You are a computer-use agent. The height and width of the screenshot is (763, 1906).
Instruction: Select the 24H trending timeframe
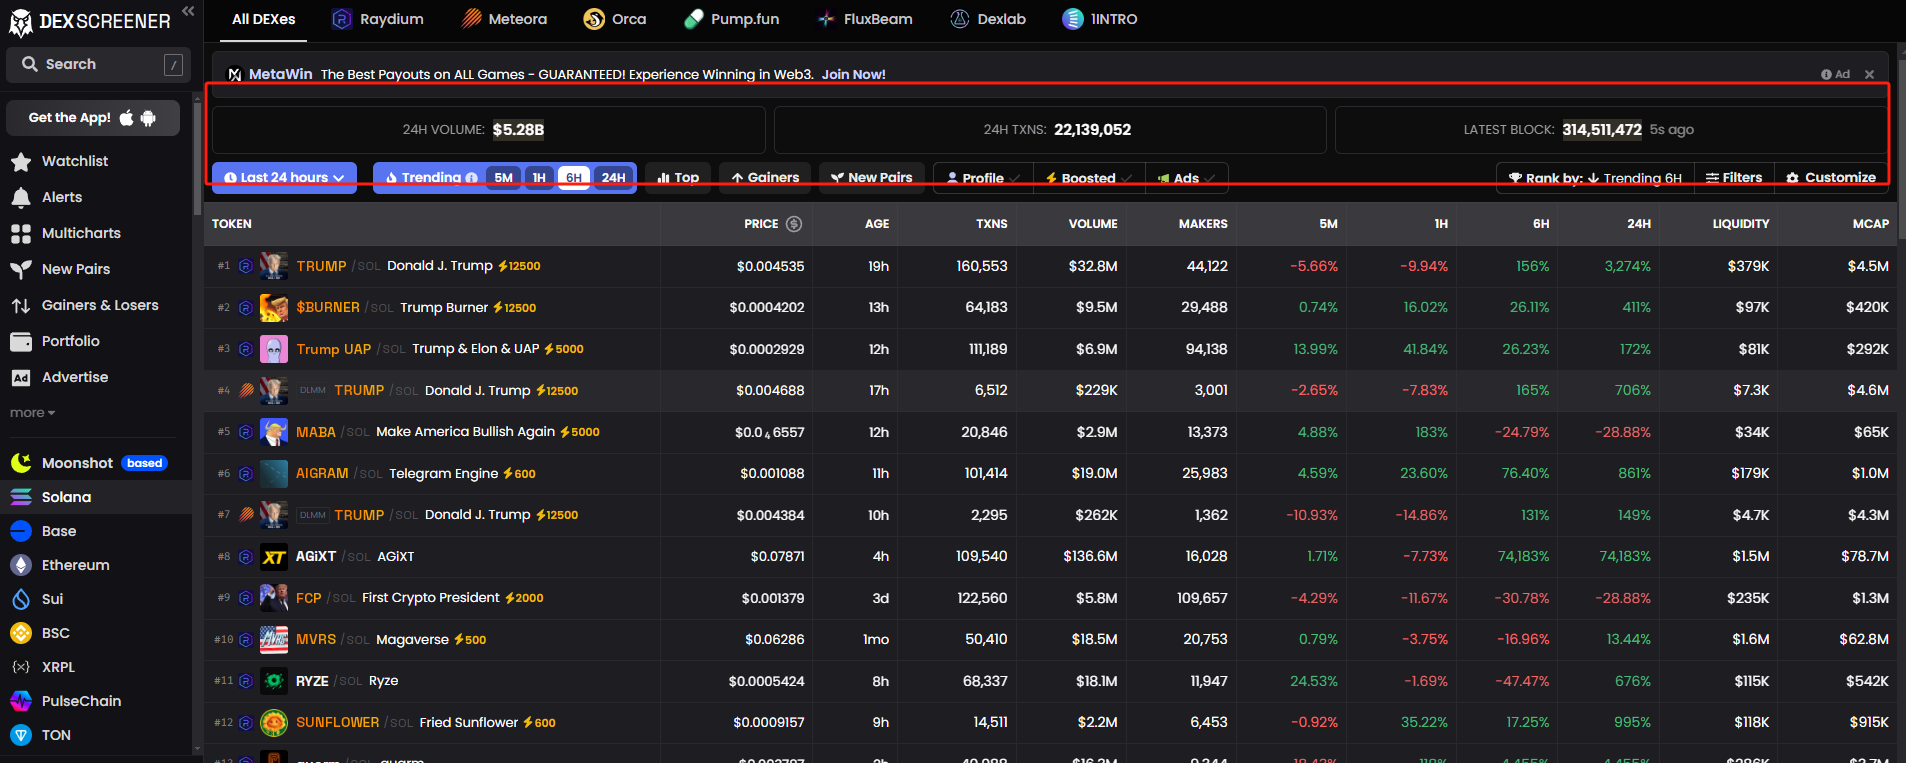point(614,178)
